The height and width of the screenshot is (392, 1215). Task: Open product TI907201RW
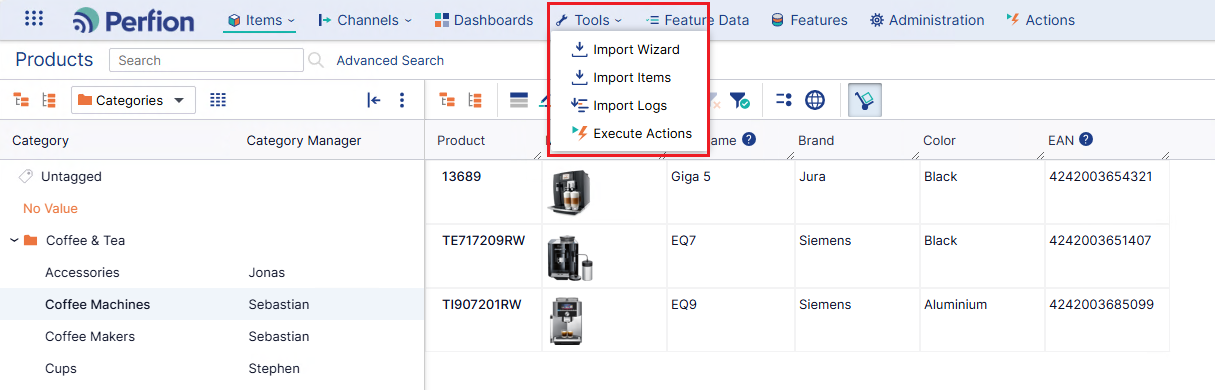coord(482,305)
